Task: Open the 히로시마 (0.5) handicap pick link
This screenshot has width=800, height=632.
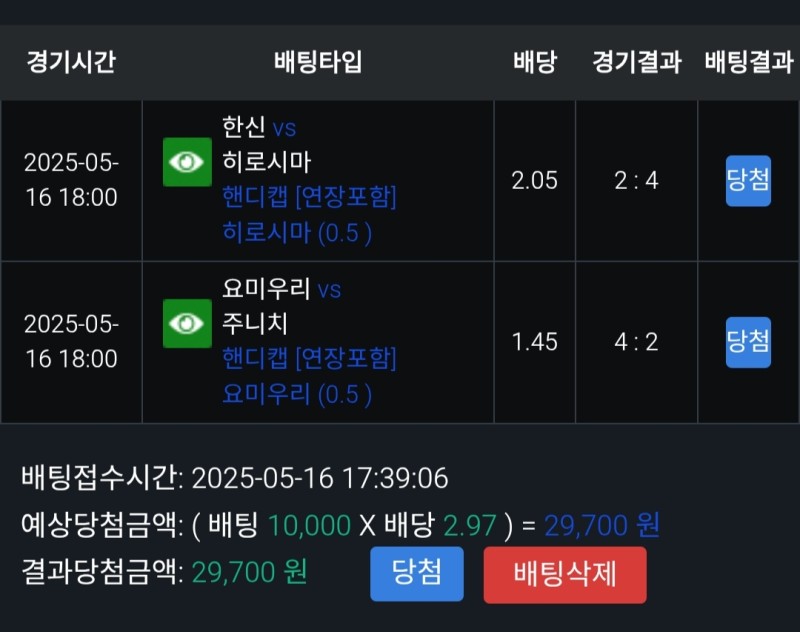Action: point(297,233)
